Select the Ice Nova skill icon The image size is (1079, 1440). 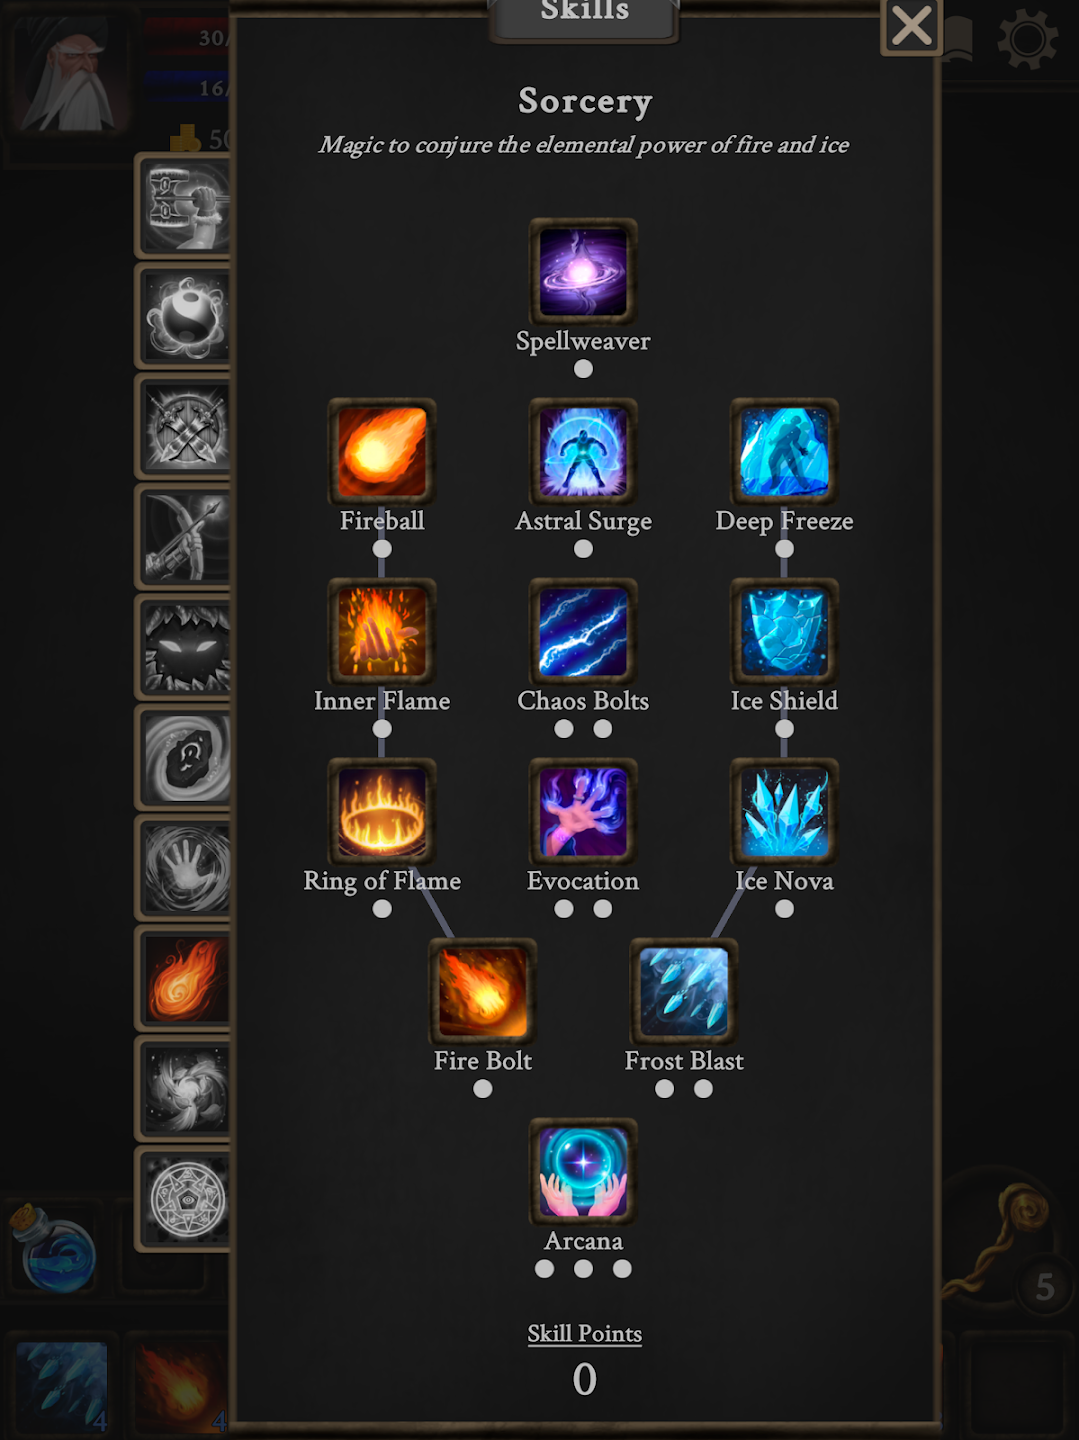click(784, 811)
